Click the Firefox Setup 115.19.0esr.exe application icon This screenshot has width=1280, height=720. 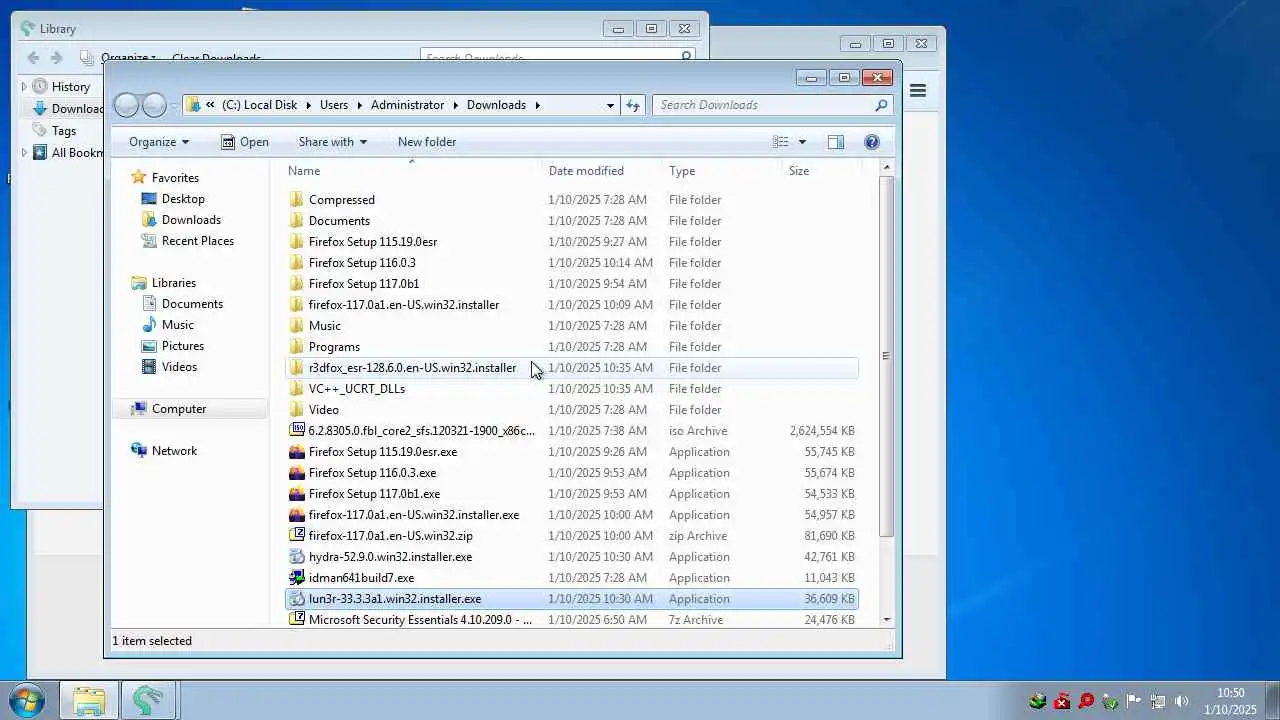click(x=296, y=452)
